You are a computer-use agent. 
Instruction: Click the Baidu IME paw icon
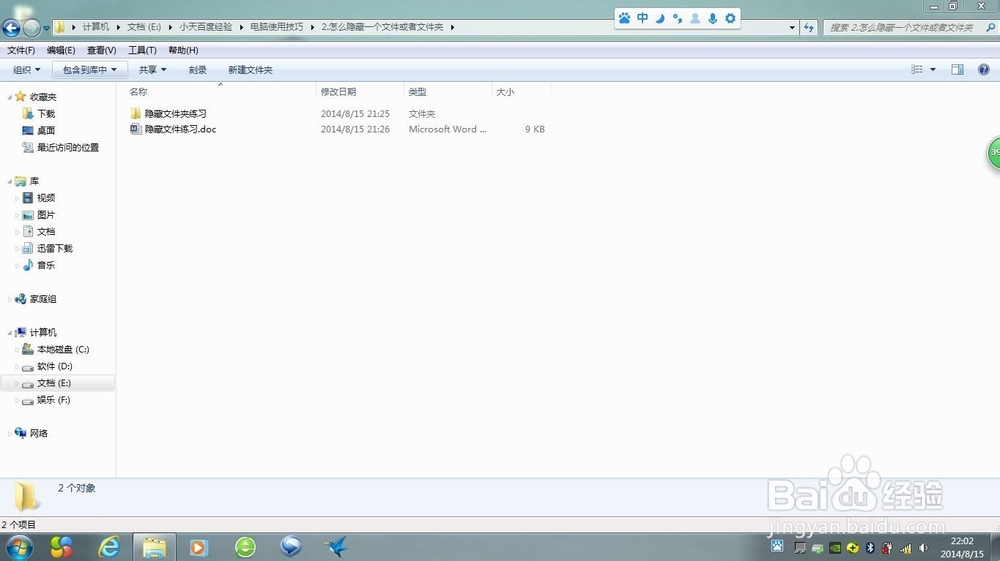(x=624, y=18)
